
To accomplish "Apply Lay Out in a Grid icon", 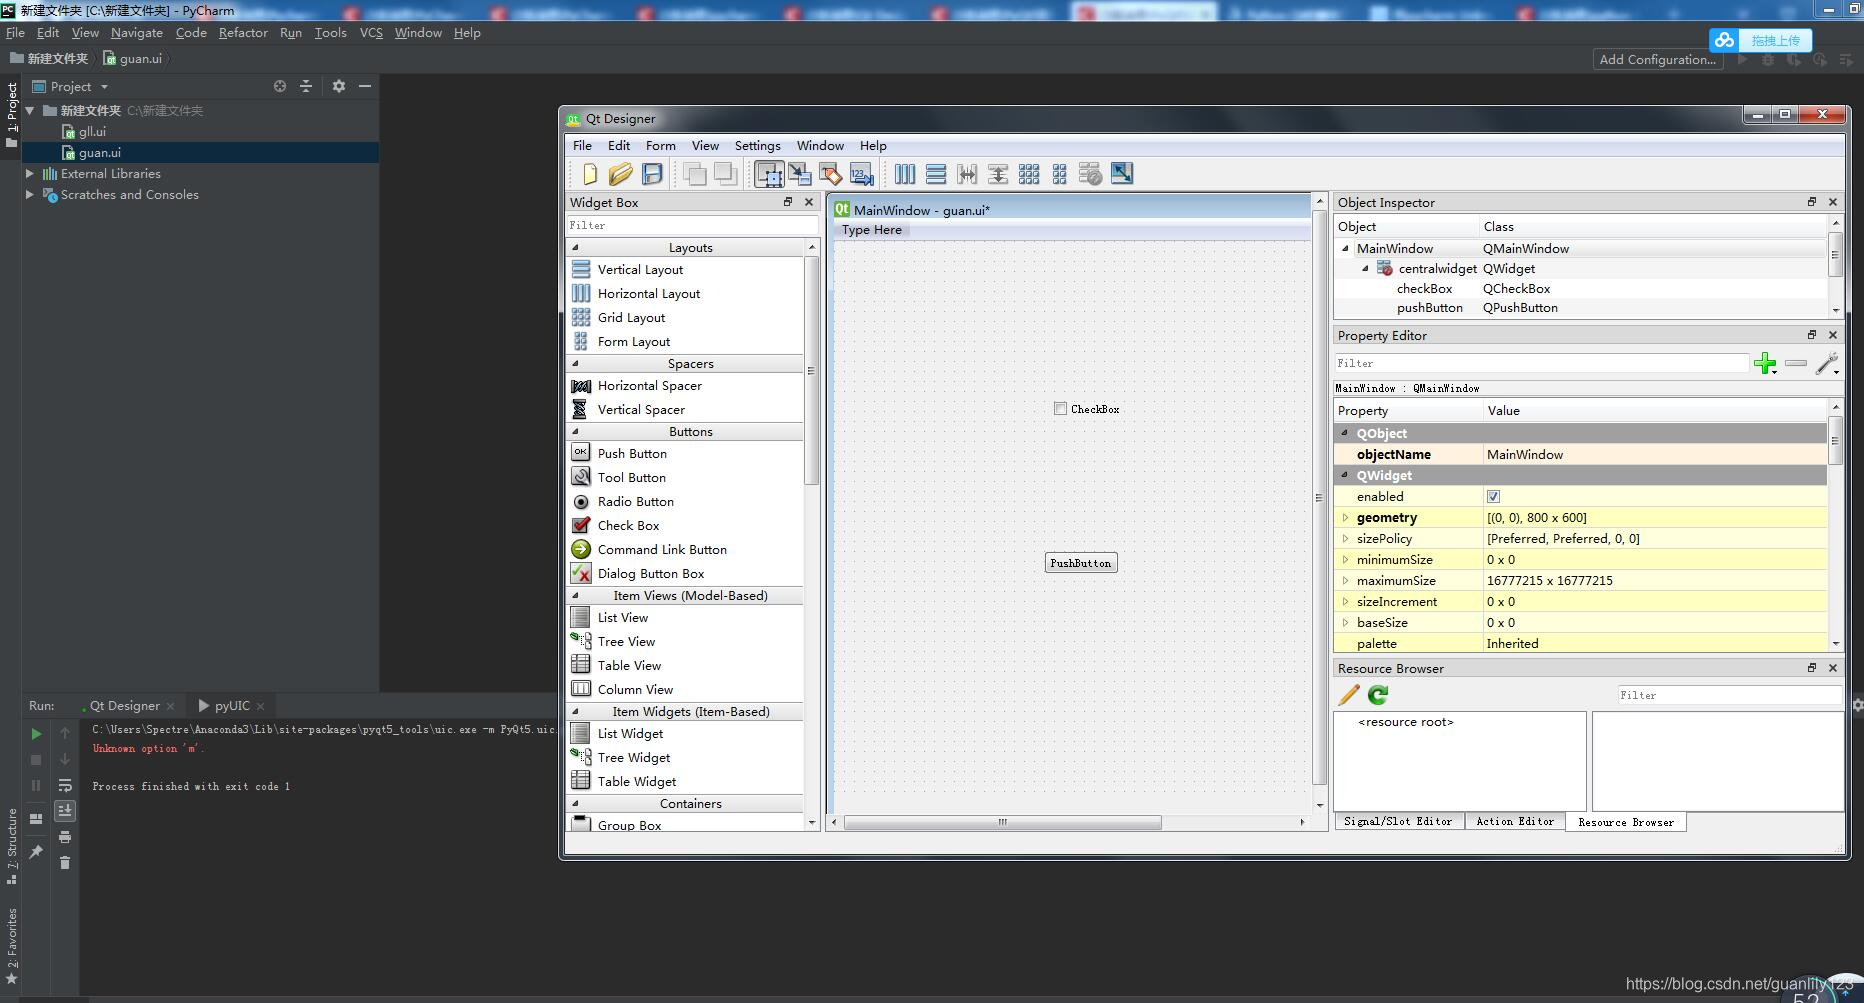I will [x=1029, y=174].
